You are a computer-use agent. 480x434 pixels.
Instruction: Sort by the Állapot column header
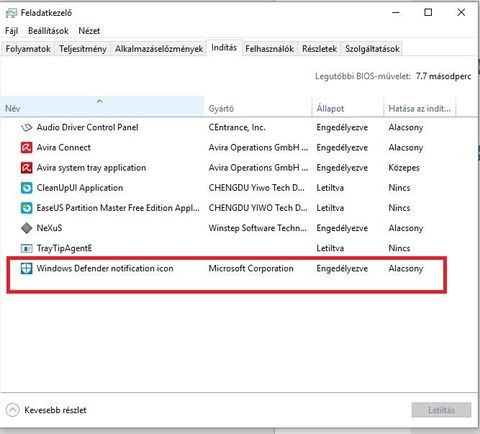click(x=348, y=106)
